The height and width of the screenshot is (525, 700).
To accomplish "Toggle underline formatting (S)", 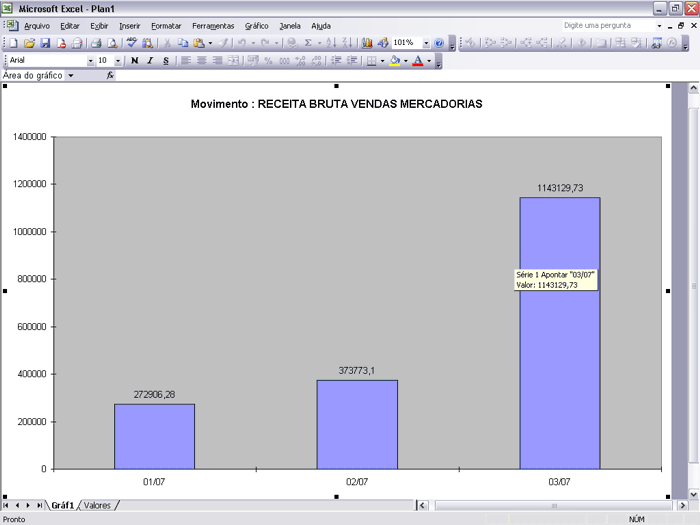I will [166, 61].
